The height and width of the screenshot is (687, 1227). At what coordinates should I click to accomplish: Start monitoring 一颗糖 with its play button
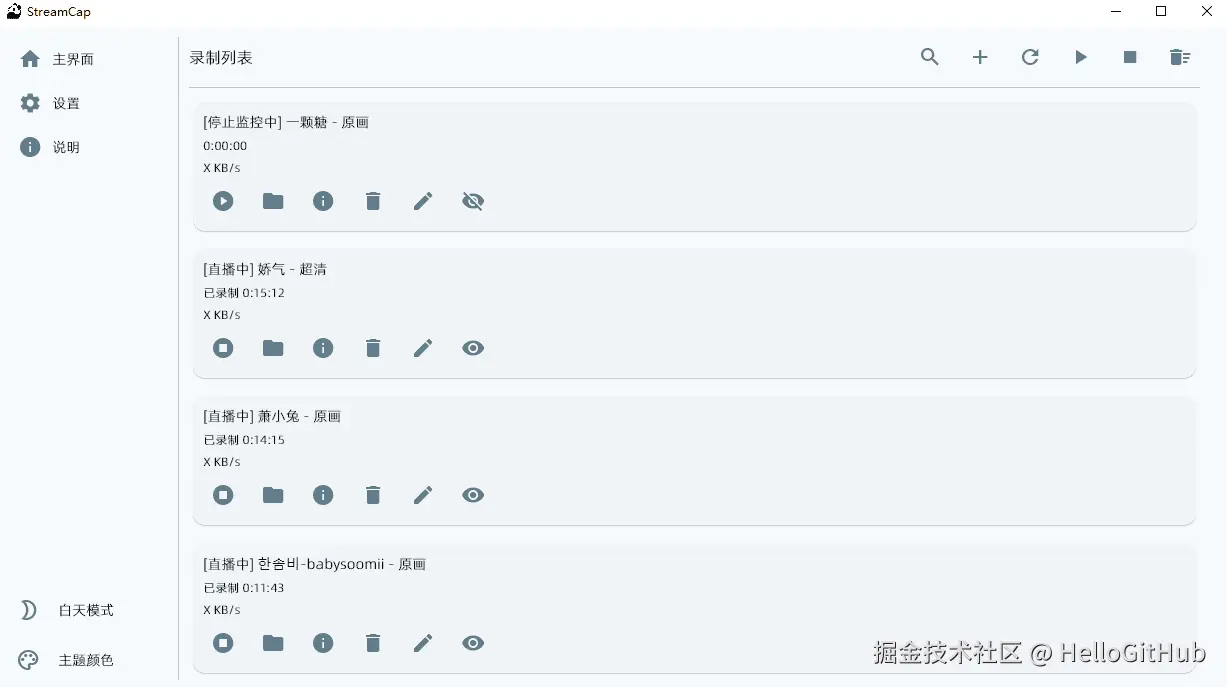tap(223, 201)
